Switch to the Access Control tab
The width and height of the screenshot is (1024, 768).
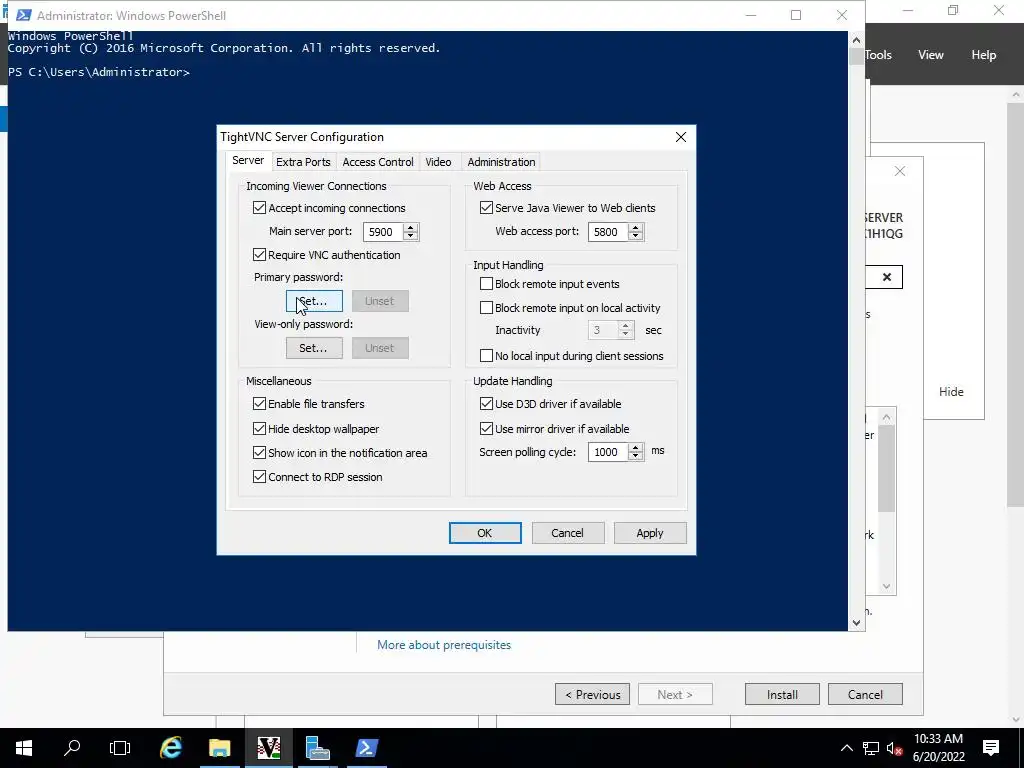click(x=378, y=162)
